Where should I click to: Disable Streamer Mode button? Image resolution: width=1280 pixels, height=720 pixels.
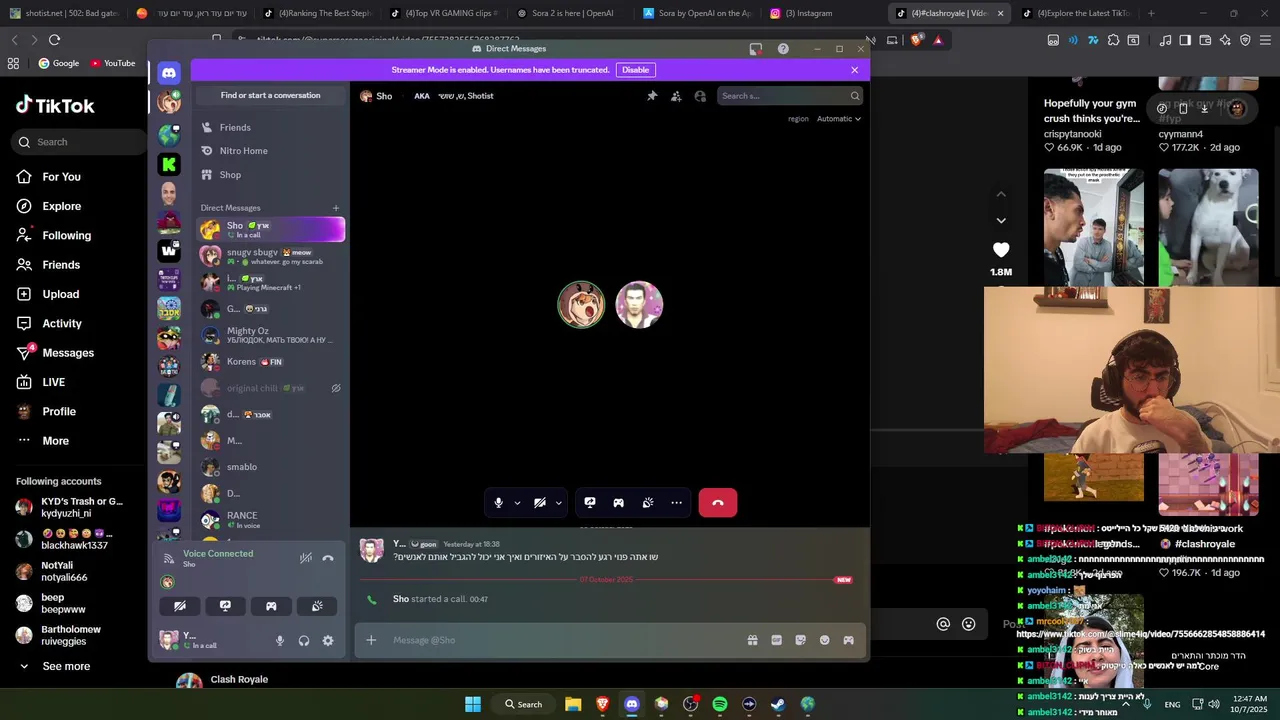pyautogui.click(x=636, y=70)
